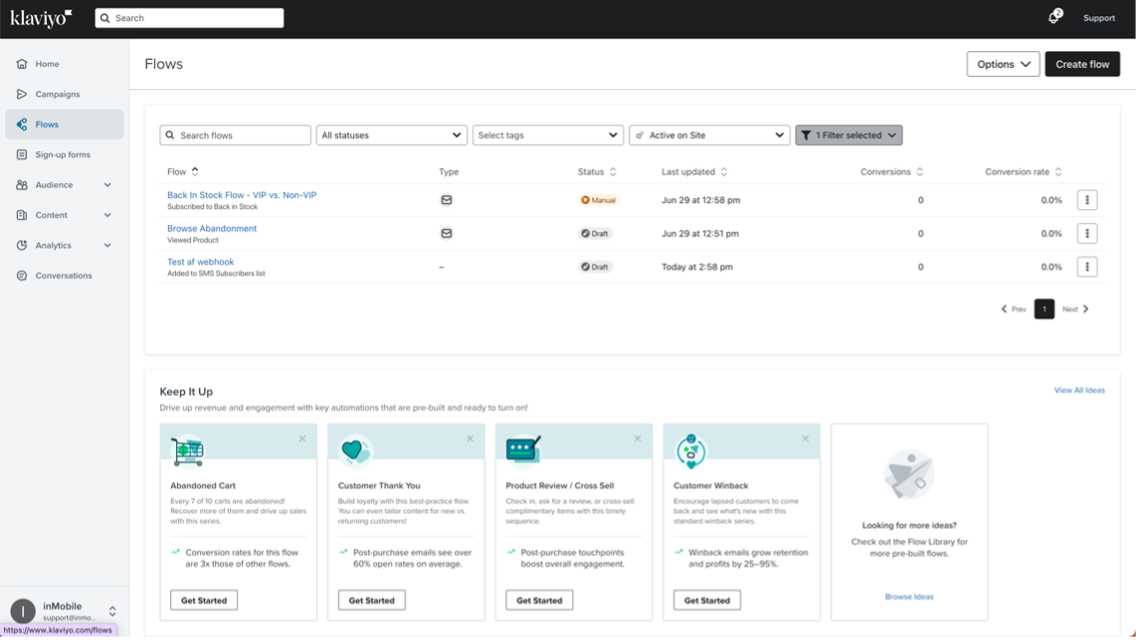Click the Abandoned Cart shopping cart illustration

[x=187, y=451]
